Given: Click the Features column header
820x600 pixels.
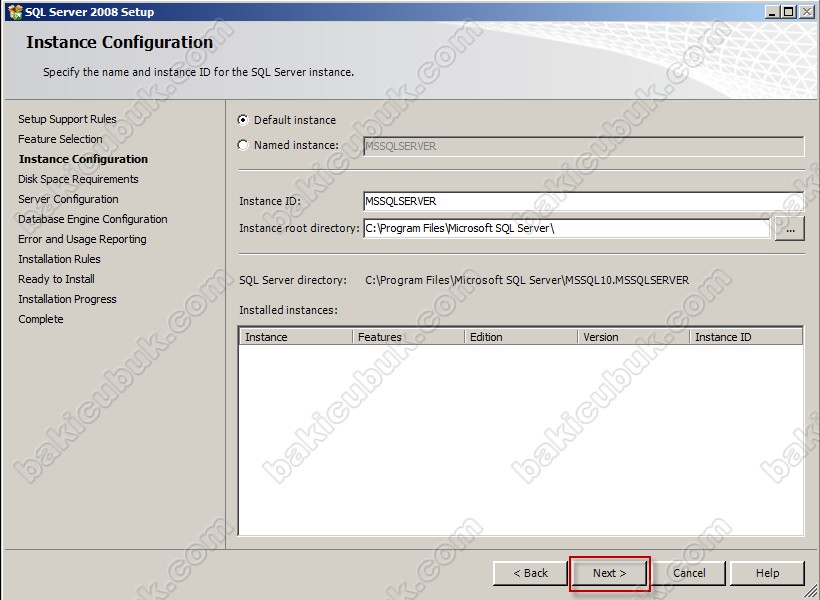Looking at the screenshot, I should pyautogui.click(x=408, y=337).
